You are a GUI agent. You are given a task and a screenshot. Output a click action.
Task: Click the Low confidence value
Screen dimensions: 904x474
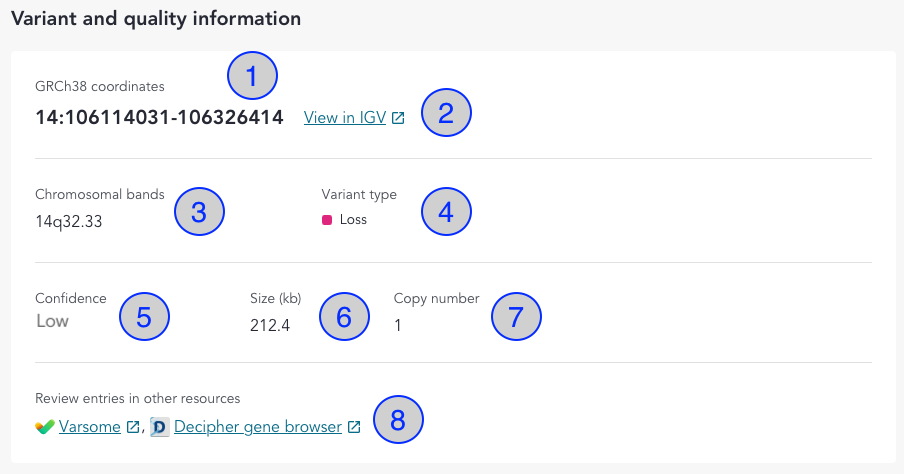(x=52, y=321)
